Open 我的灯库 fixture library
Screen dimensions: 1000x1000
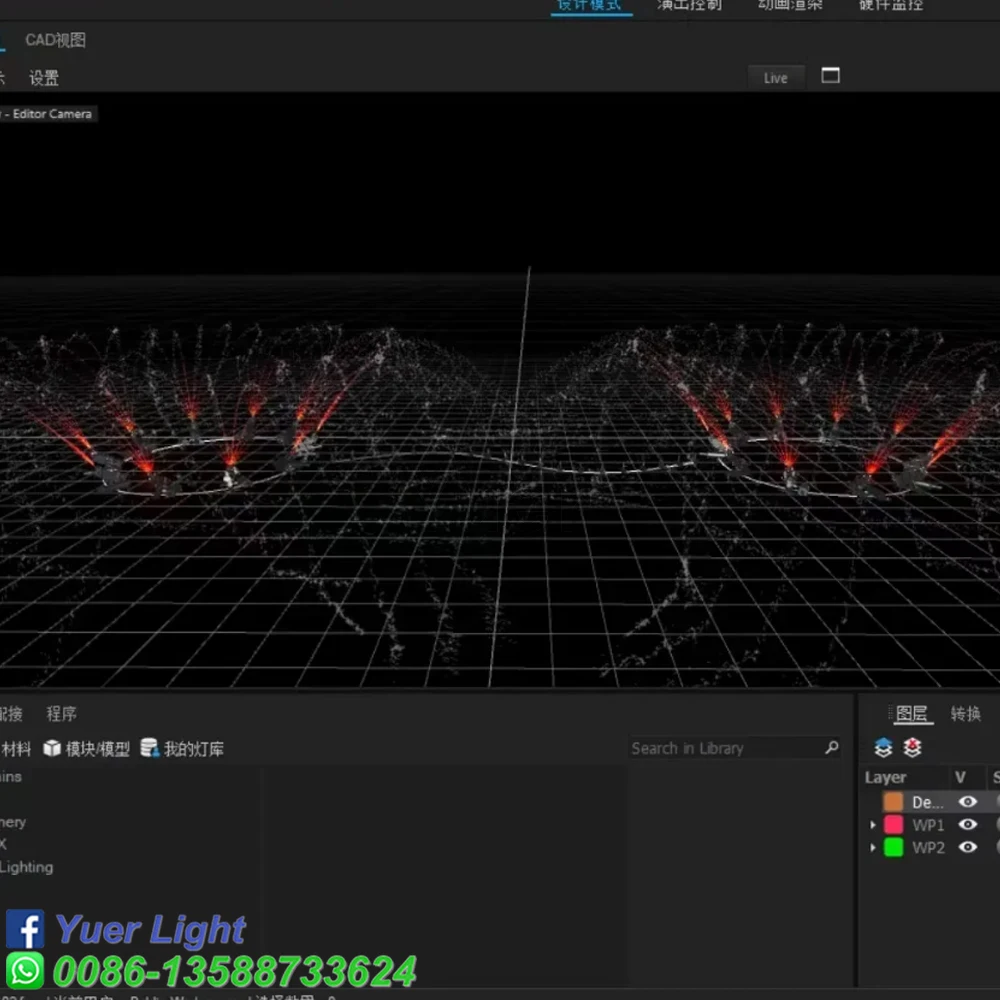click(194, 749)
